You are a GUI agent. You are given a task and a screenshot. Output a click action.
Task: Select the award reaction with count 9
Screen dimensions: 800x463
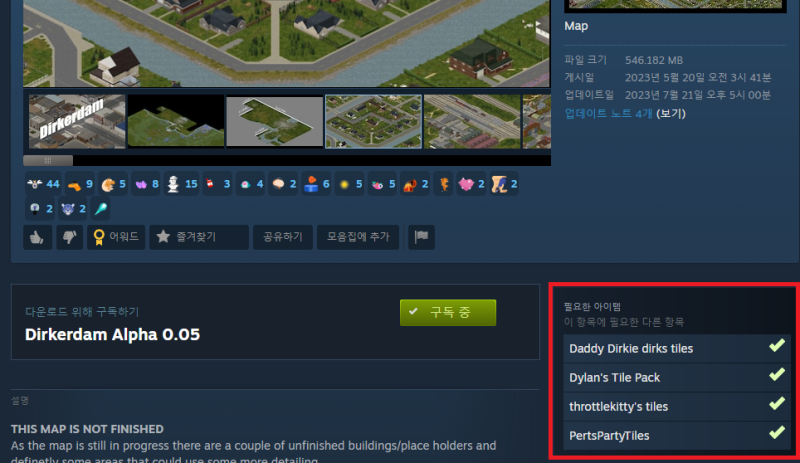tap(79, 184)
